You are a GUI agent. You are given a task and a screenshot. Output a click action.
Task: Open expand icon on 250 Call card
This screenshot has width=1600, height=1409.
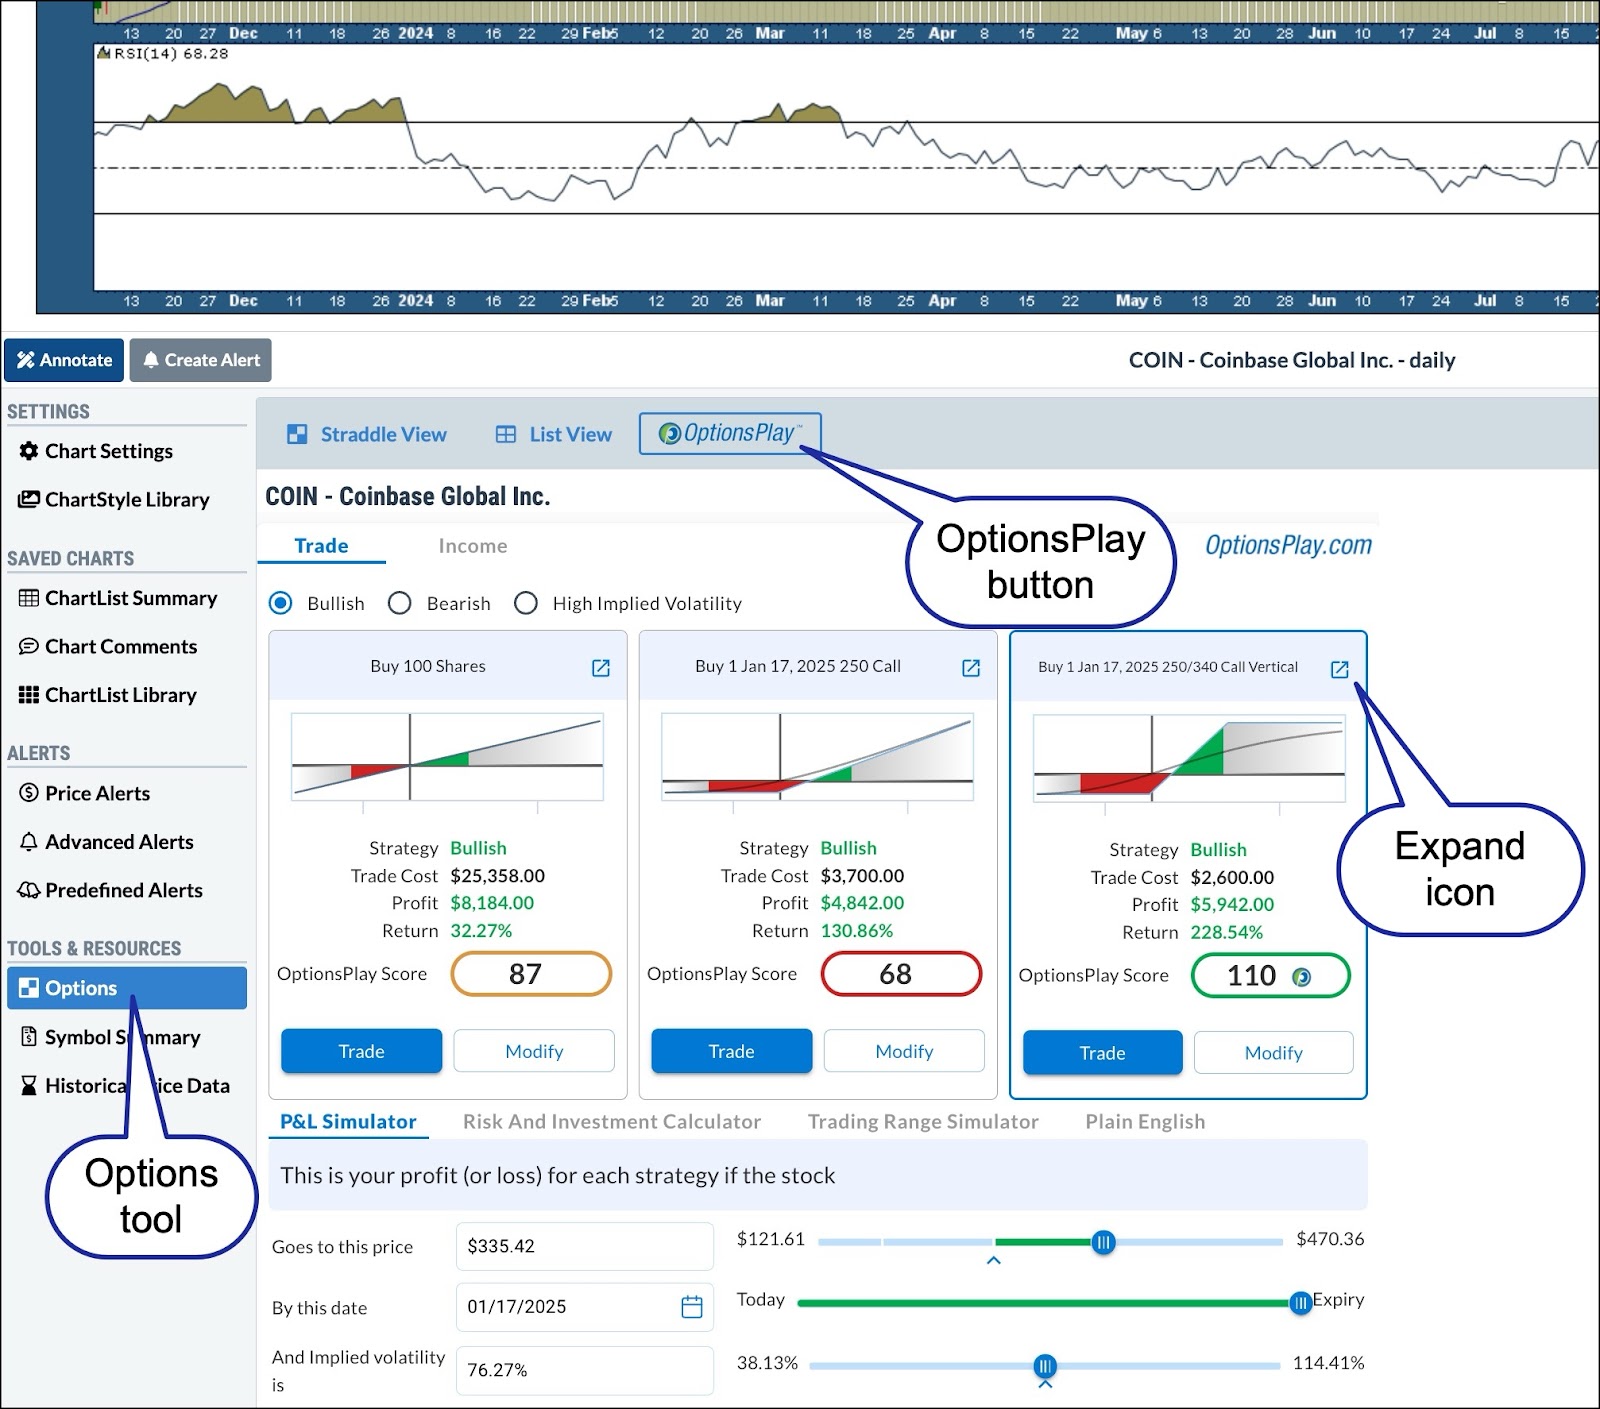(x=971, y=668)
